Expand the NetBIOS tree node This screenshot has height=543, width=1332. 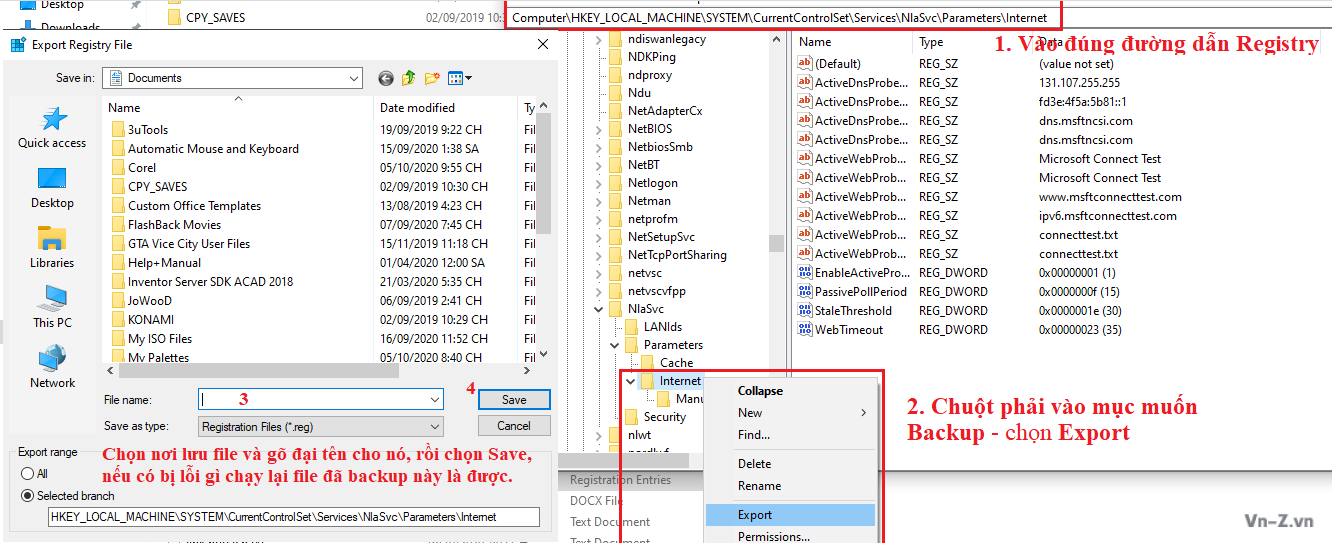598,129
